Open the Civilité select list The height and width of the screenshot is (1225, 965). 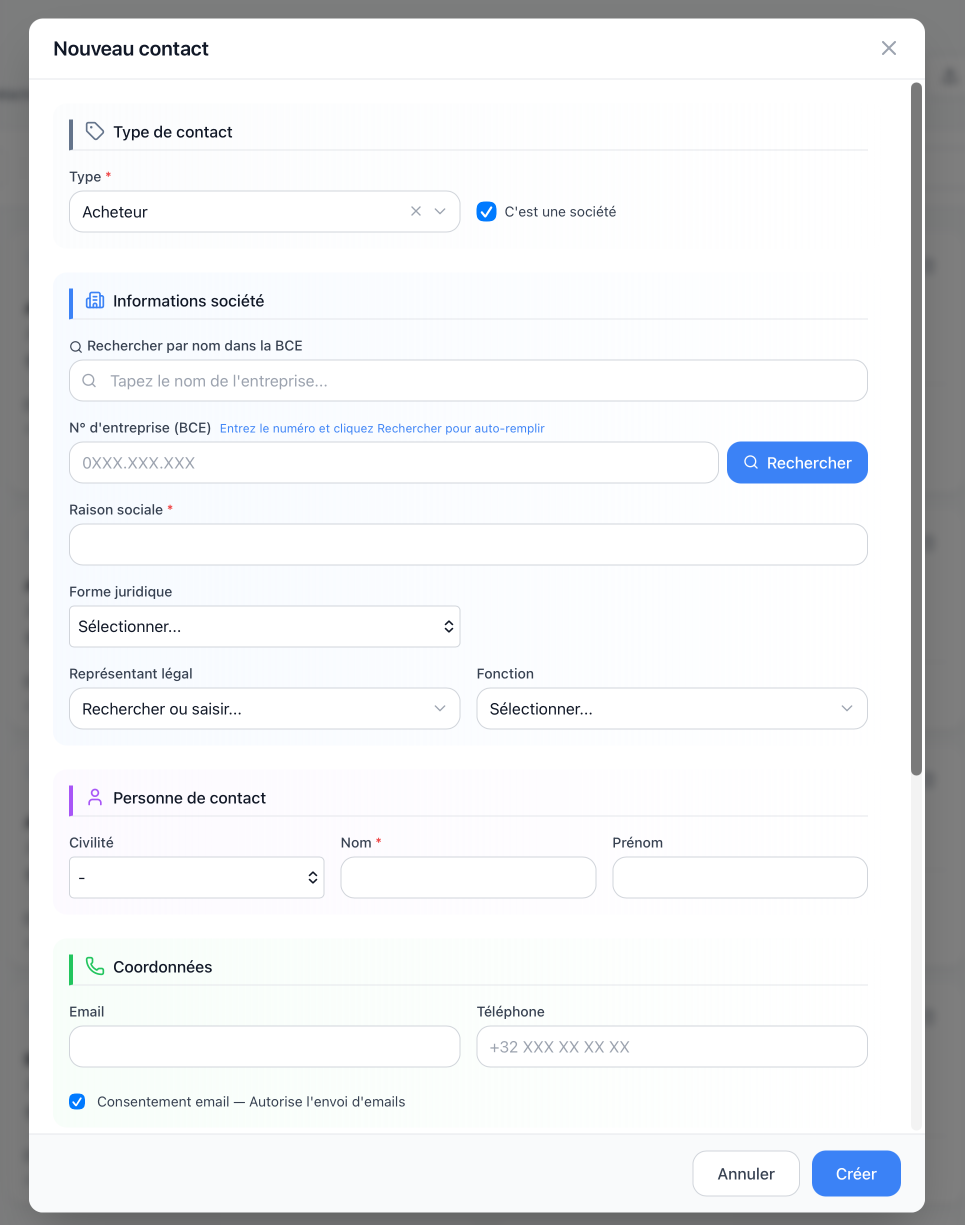click(196, 878)
